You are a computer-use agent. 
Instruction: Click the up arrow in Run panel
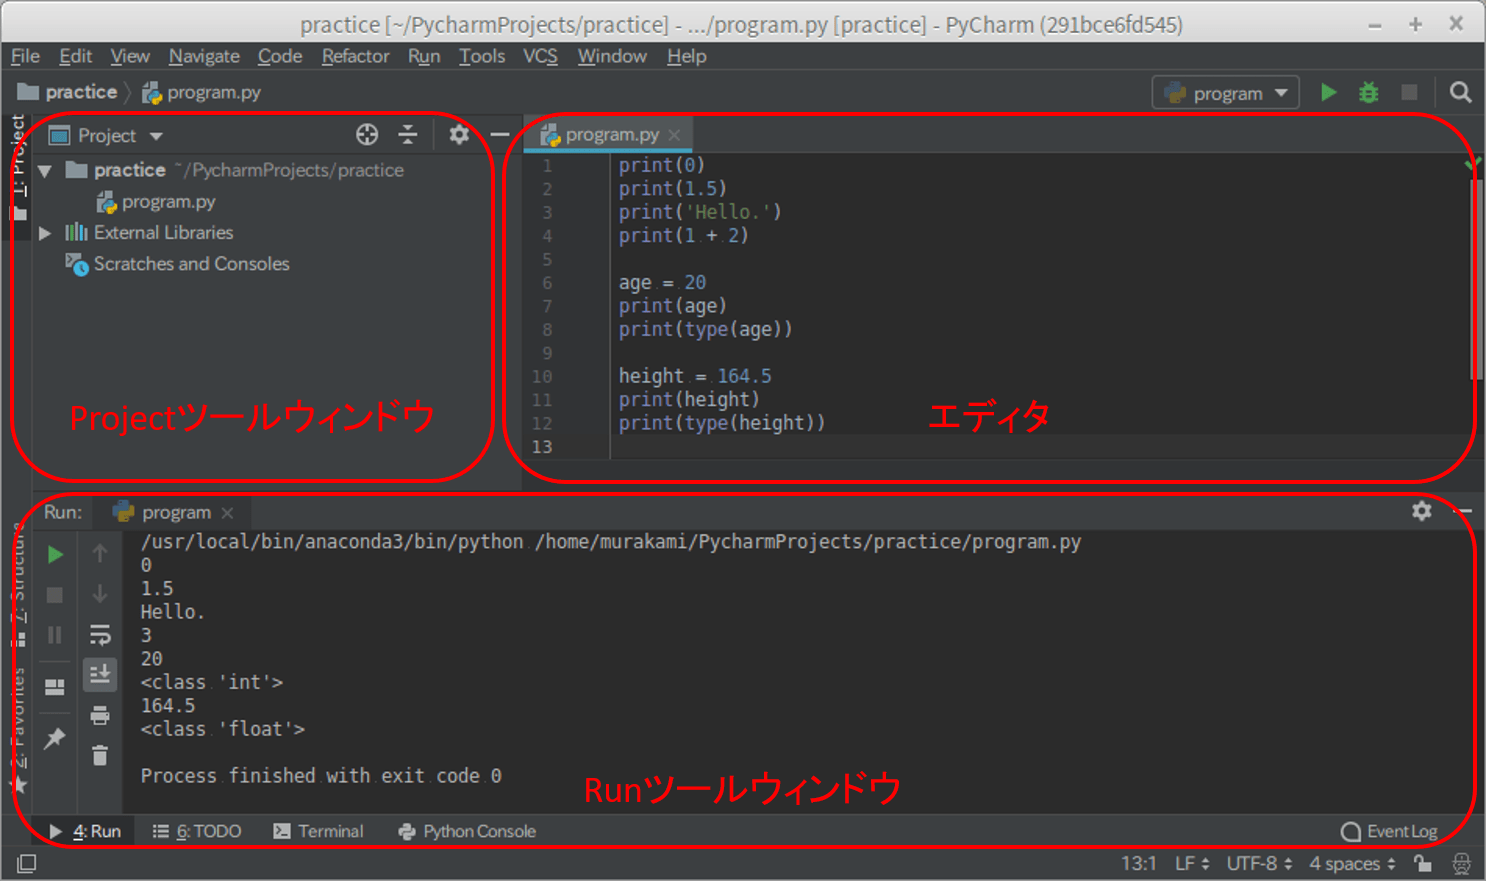click(100, 553)
